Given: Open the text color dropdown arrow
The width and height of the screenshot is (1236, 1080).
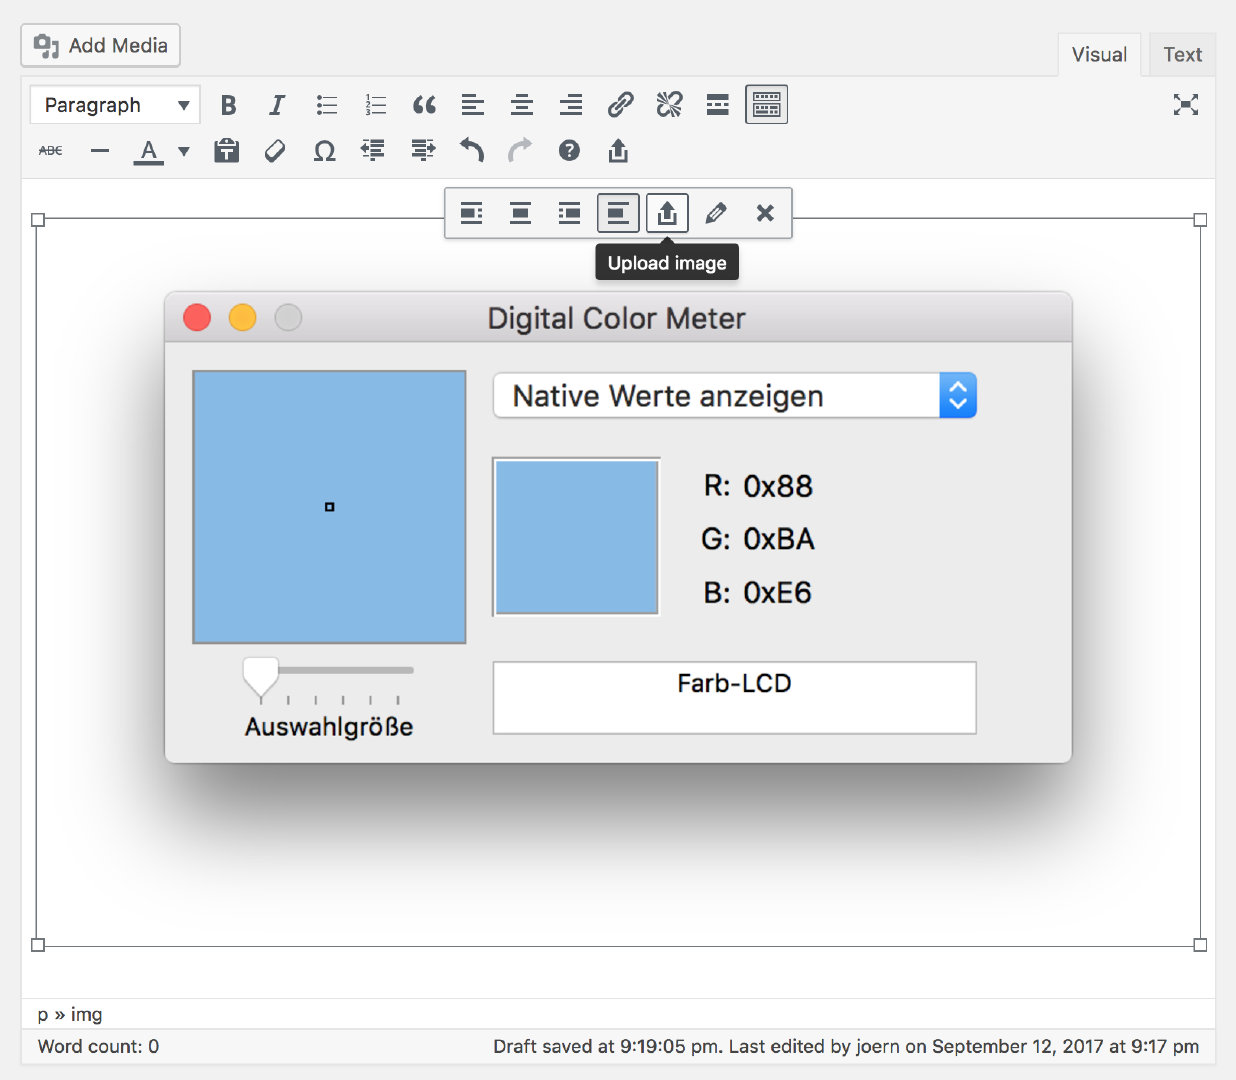Looking at the screenshot, I should coord(184,151).
